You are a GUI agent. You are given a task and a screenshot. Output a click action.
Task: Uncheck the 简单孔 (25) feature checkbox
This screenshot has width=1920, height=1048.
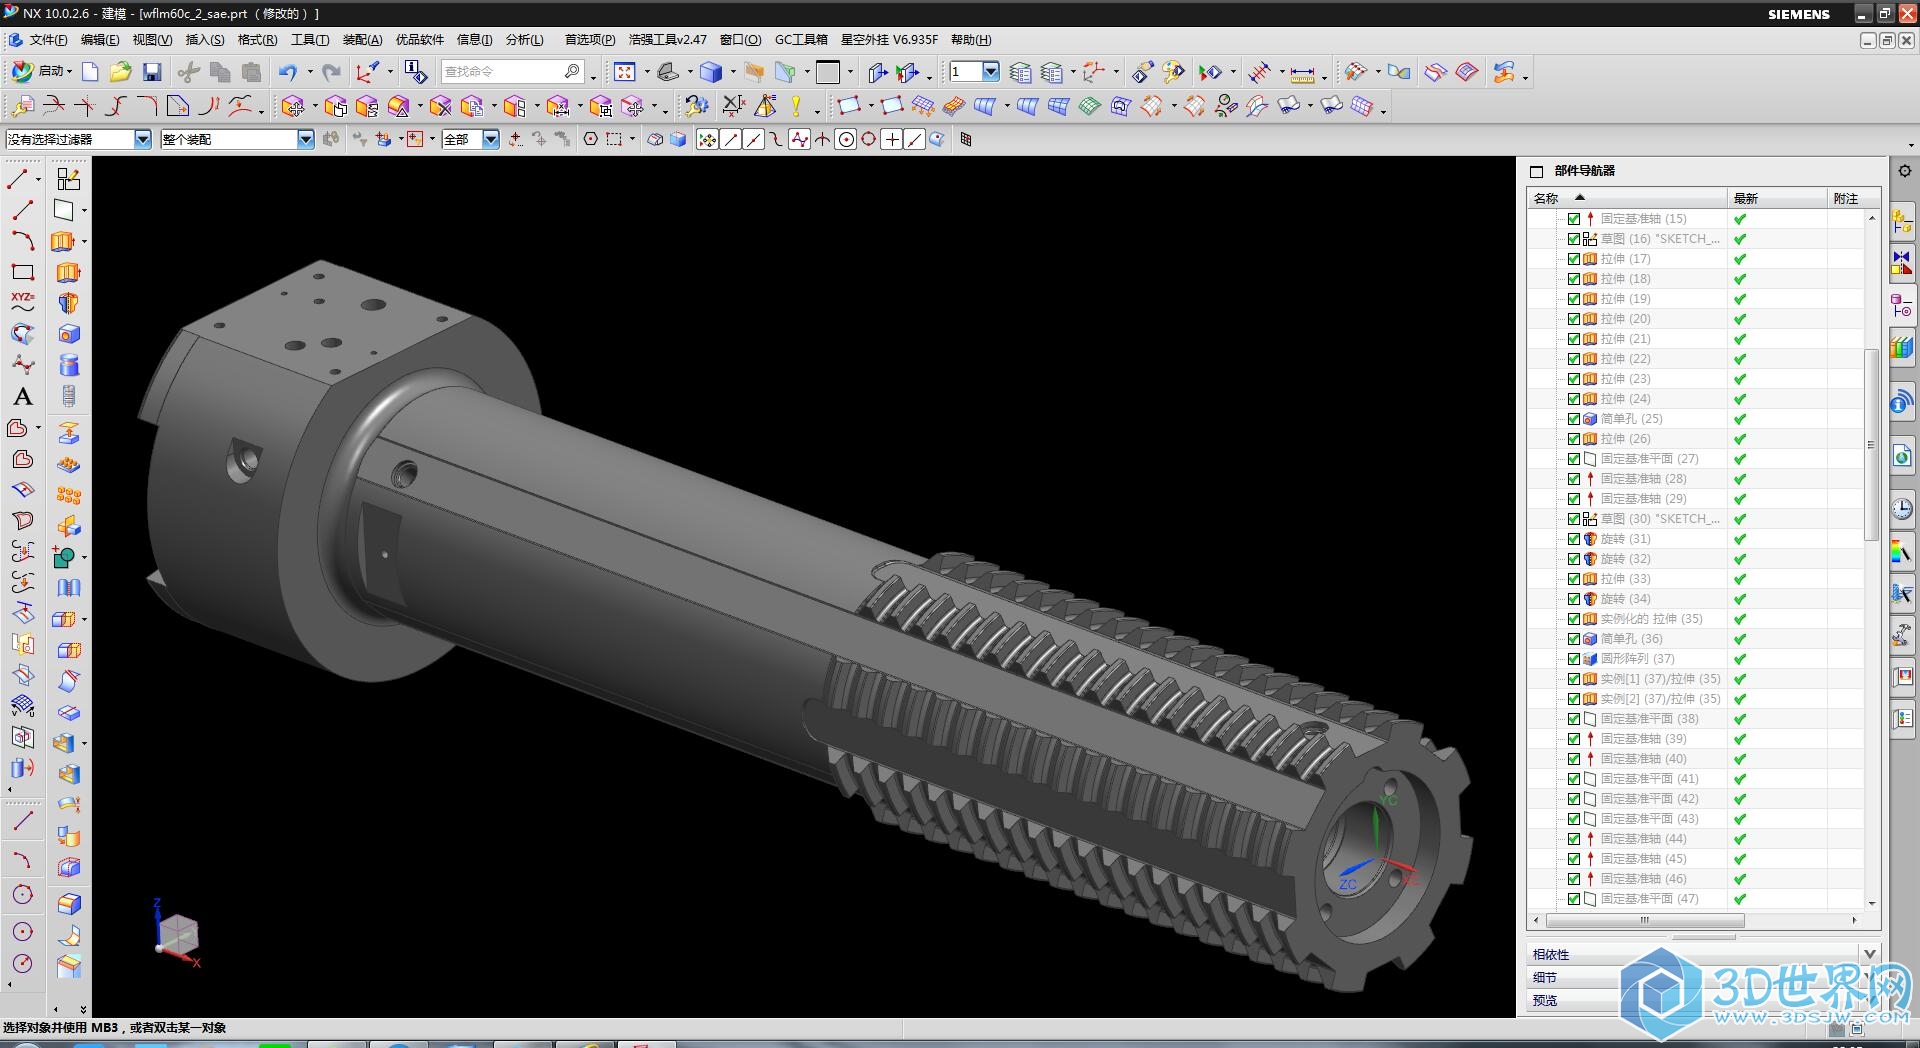tap(1574, 419)
